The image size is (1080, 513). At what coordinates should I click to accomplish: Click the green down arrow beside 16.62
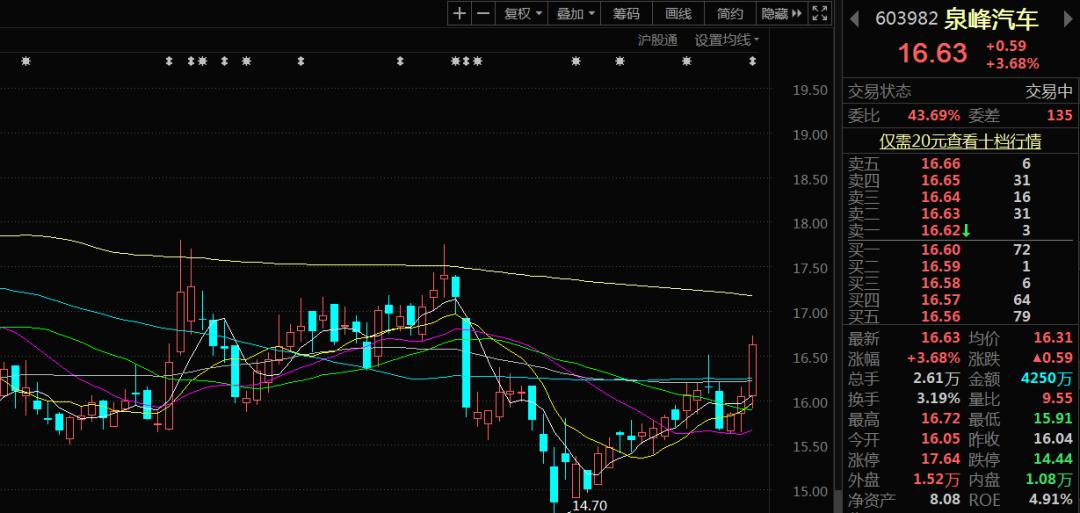pos(966,231)
